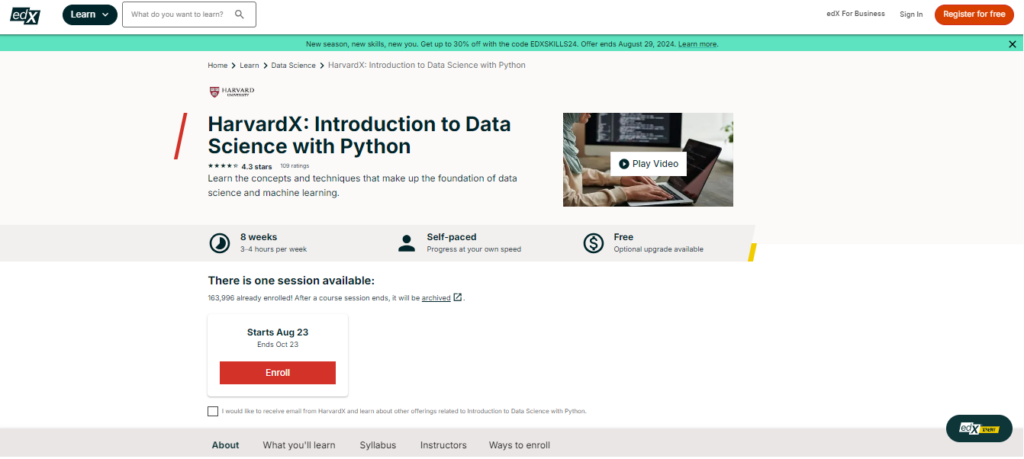Go to the Data Science breadcrumb

tap(293, 65)
